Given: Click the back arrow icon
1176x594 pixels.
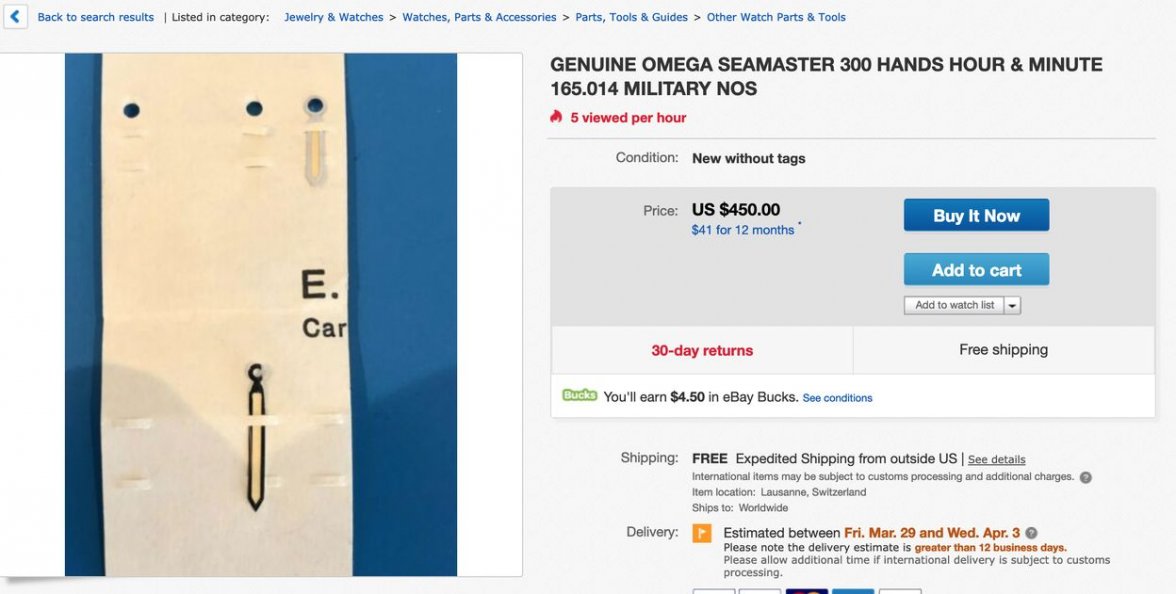Looking at the screenshot, I should tap(14, 17).
